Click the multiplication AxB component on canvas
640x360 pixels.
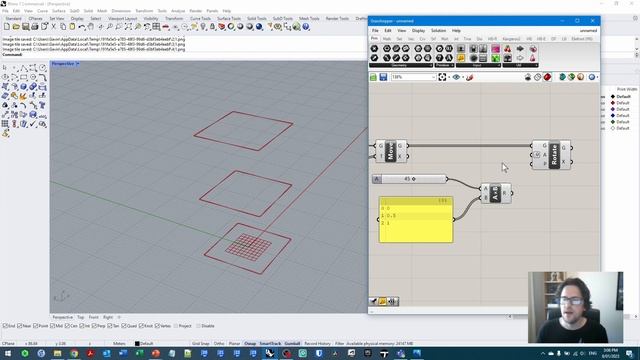coord(496,193)
